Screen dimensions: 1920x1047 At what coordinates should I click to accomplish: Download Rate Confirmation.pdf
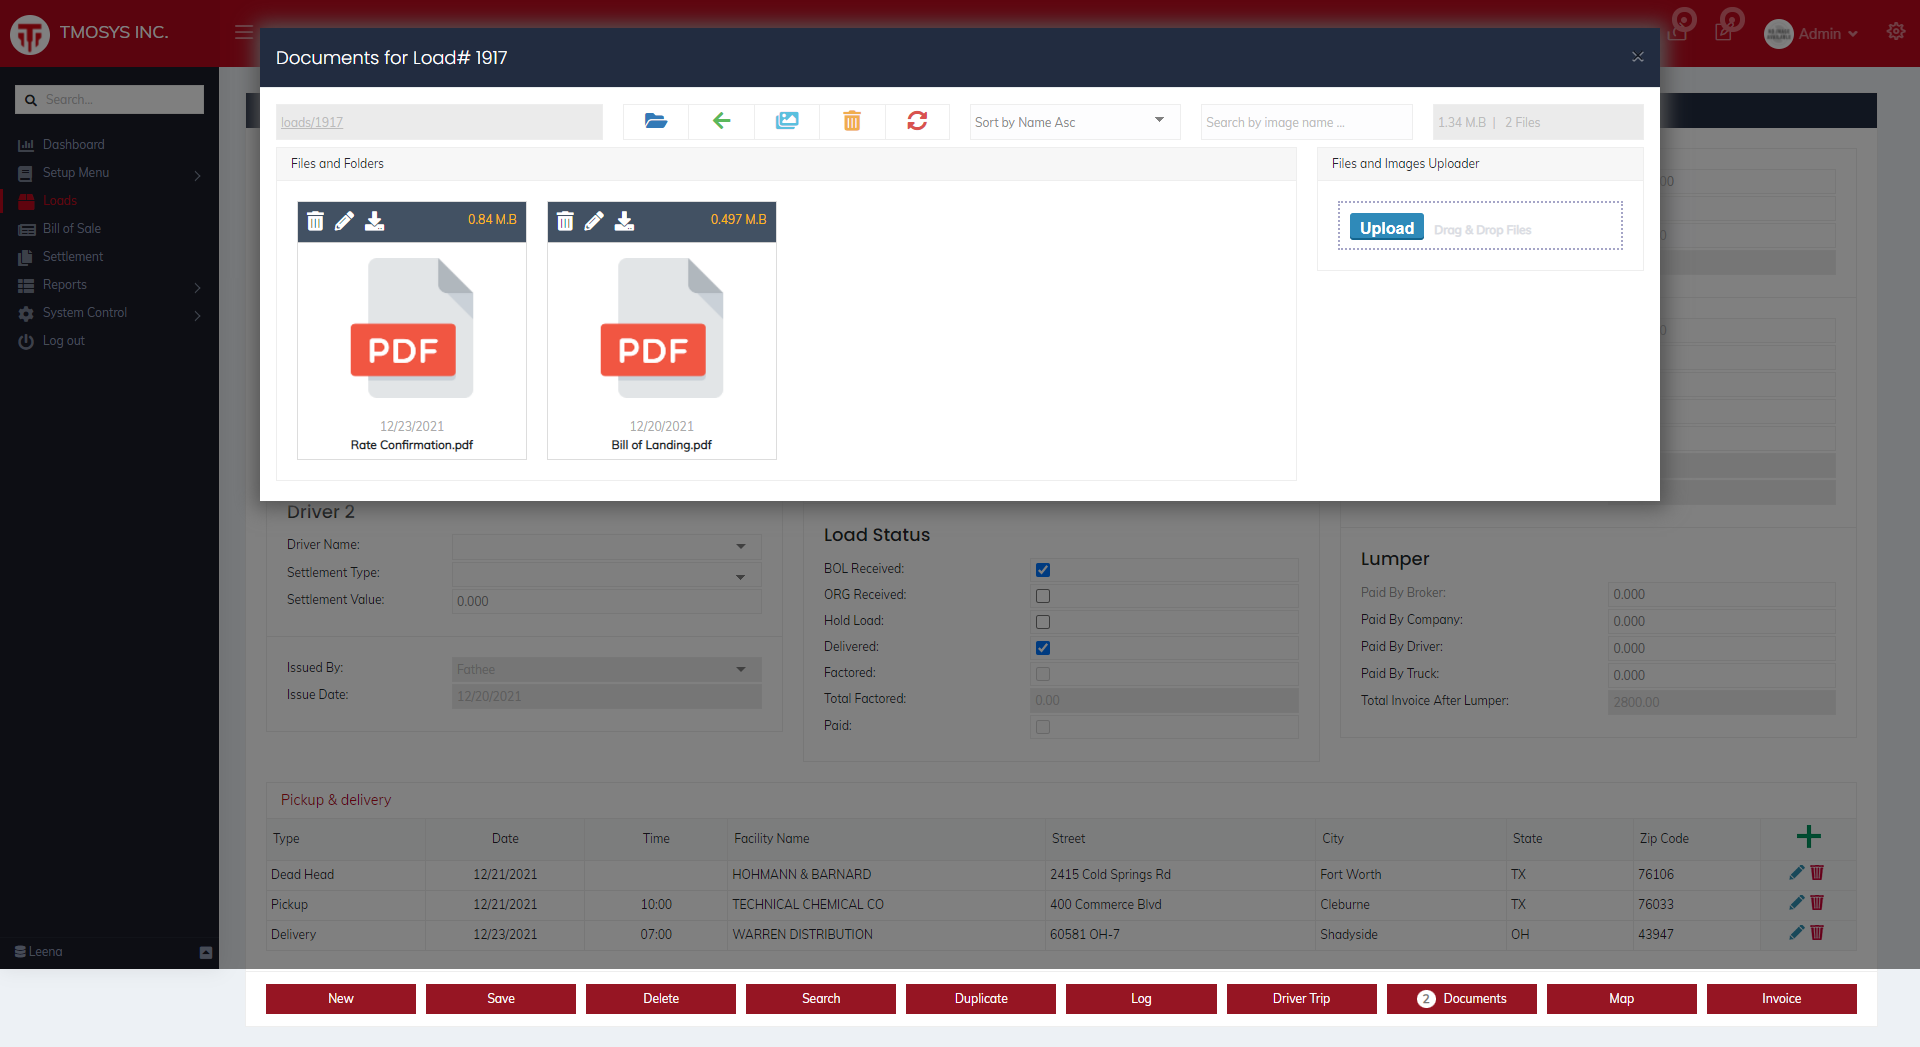375,221
